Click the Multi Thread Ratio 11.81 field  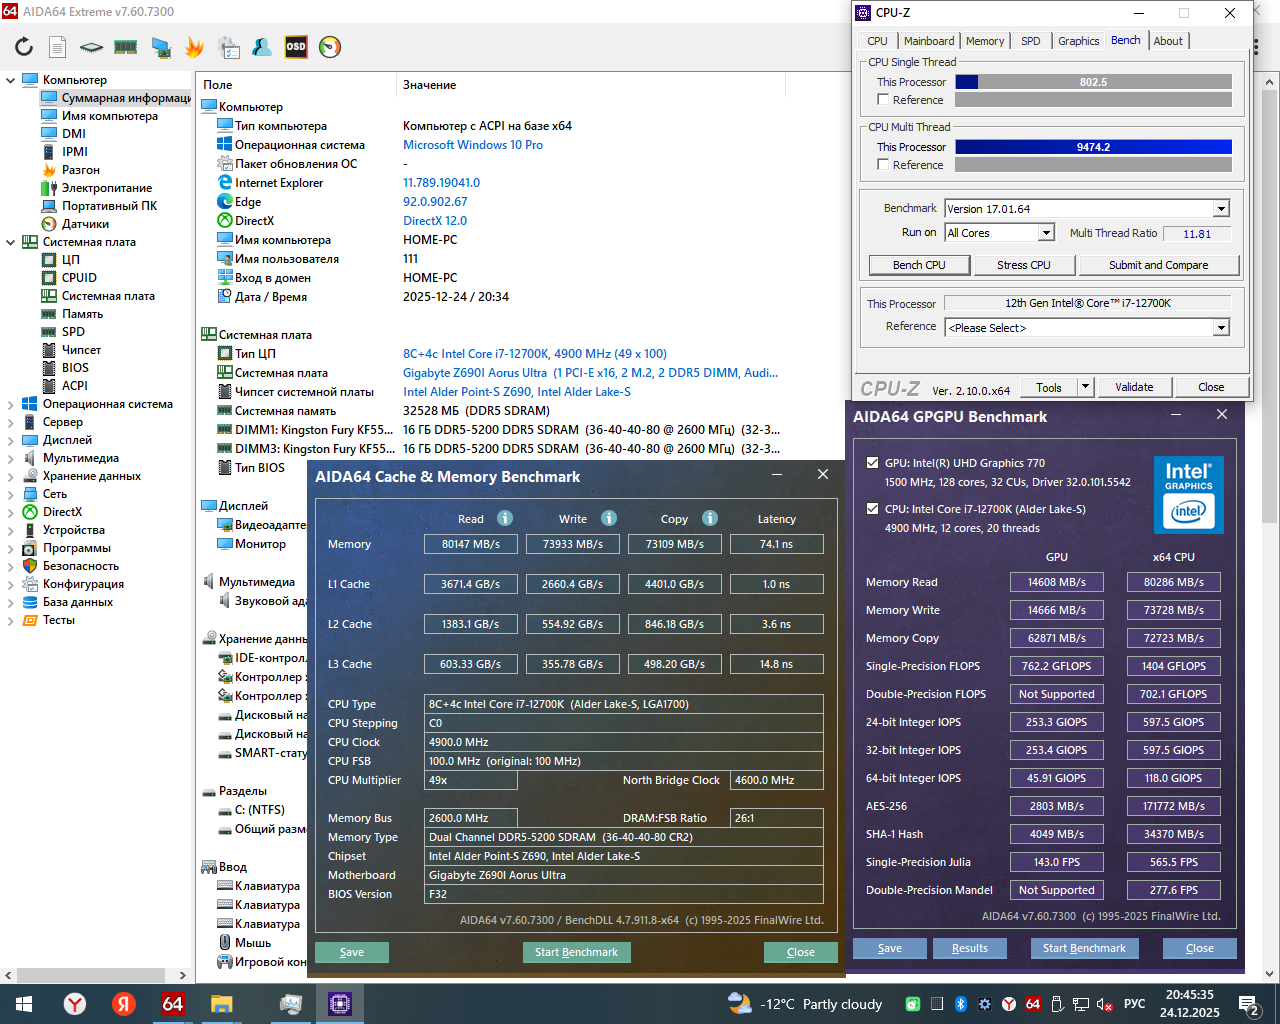(x=1197, y=234)
